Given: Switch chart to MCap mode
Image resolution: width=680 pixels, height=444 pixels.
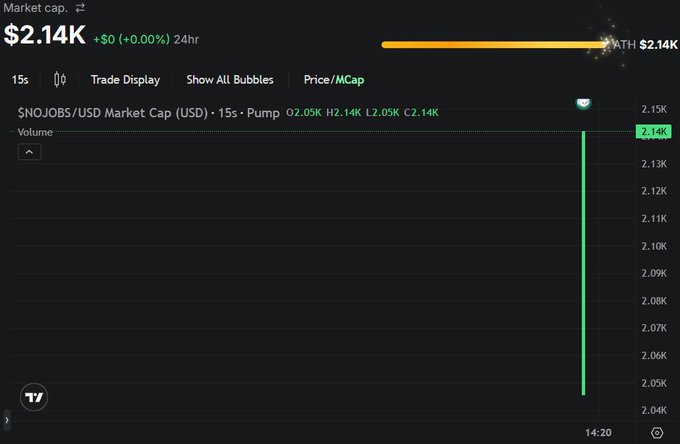Looking at the screenshot, I should 350,80.
